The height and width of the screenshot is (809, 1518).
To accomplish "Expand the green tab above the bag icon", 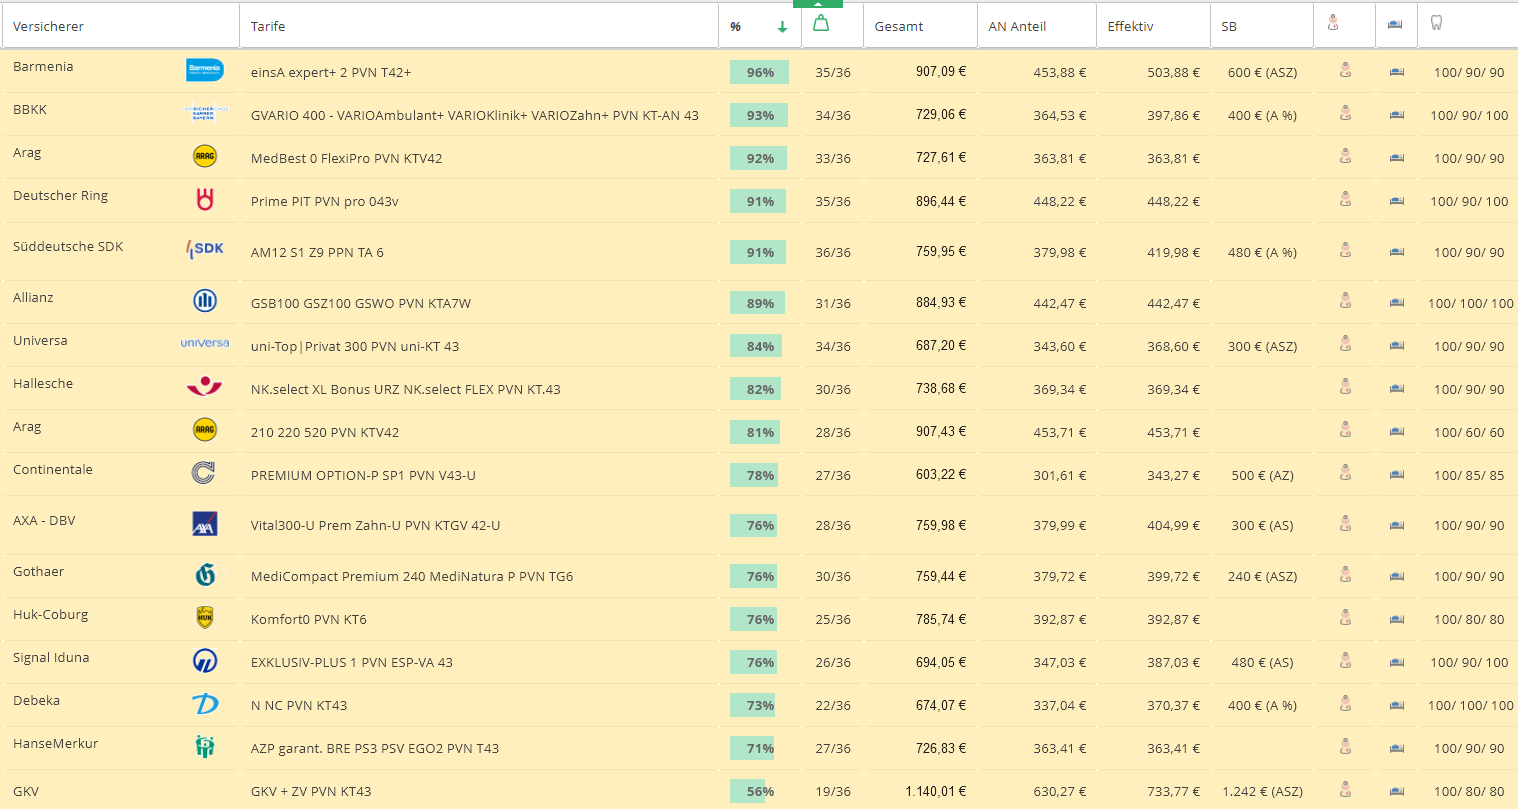I will click(818, 4).
